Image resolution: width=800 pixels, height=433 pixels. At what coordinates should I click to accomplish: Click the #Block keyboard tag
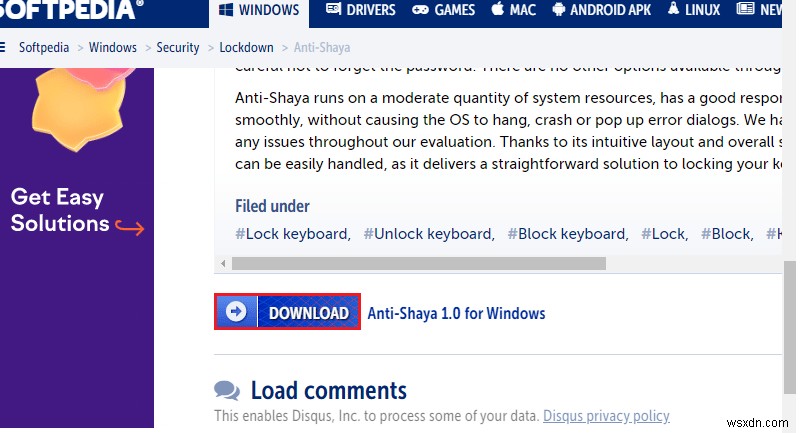pyautogui.click(x=567, y=234)
